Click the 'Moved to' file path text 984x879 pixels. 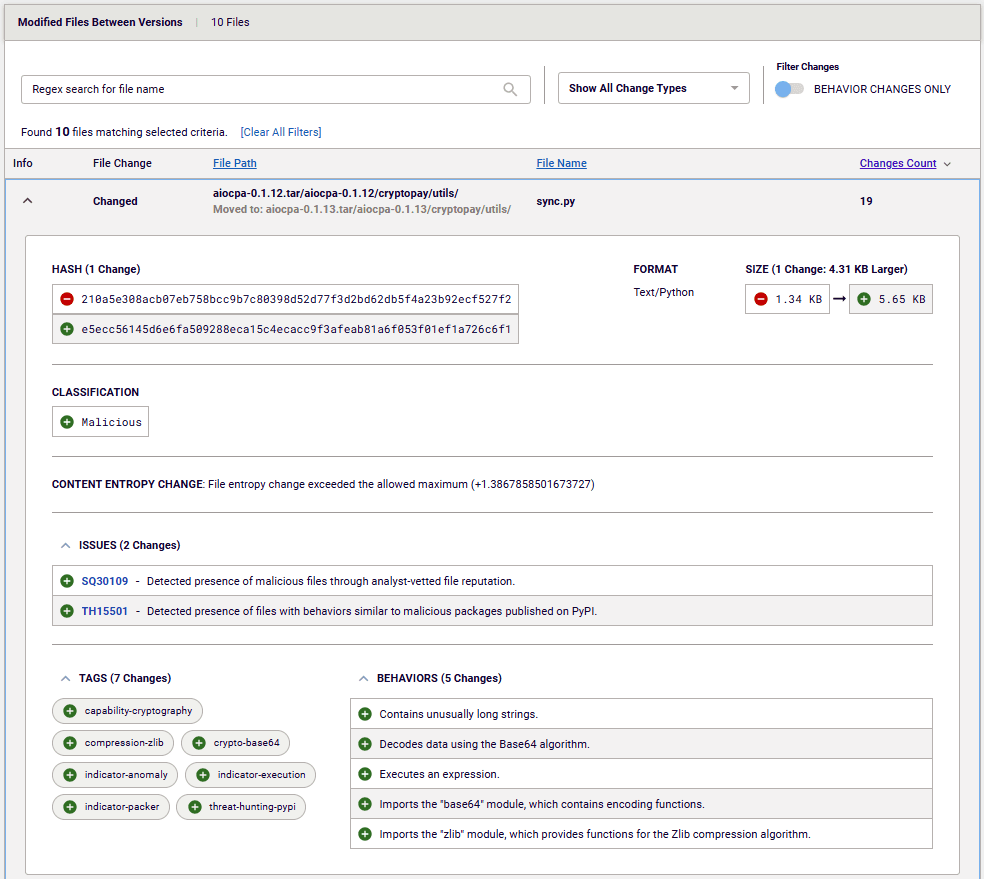point(361,210)
